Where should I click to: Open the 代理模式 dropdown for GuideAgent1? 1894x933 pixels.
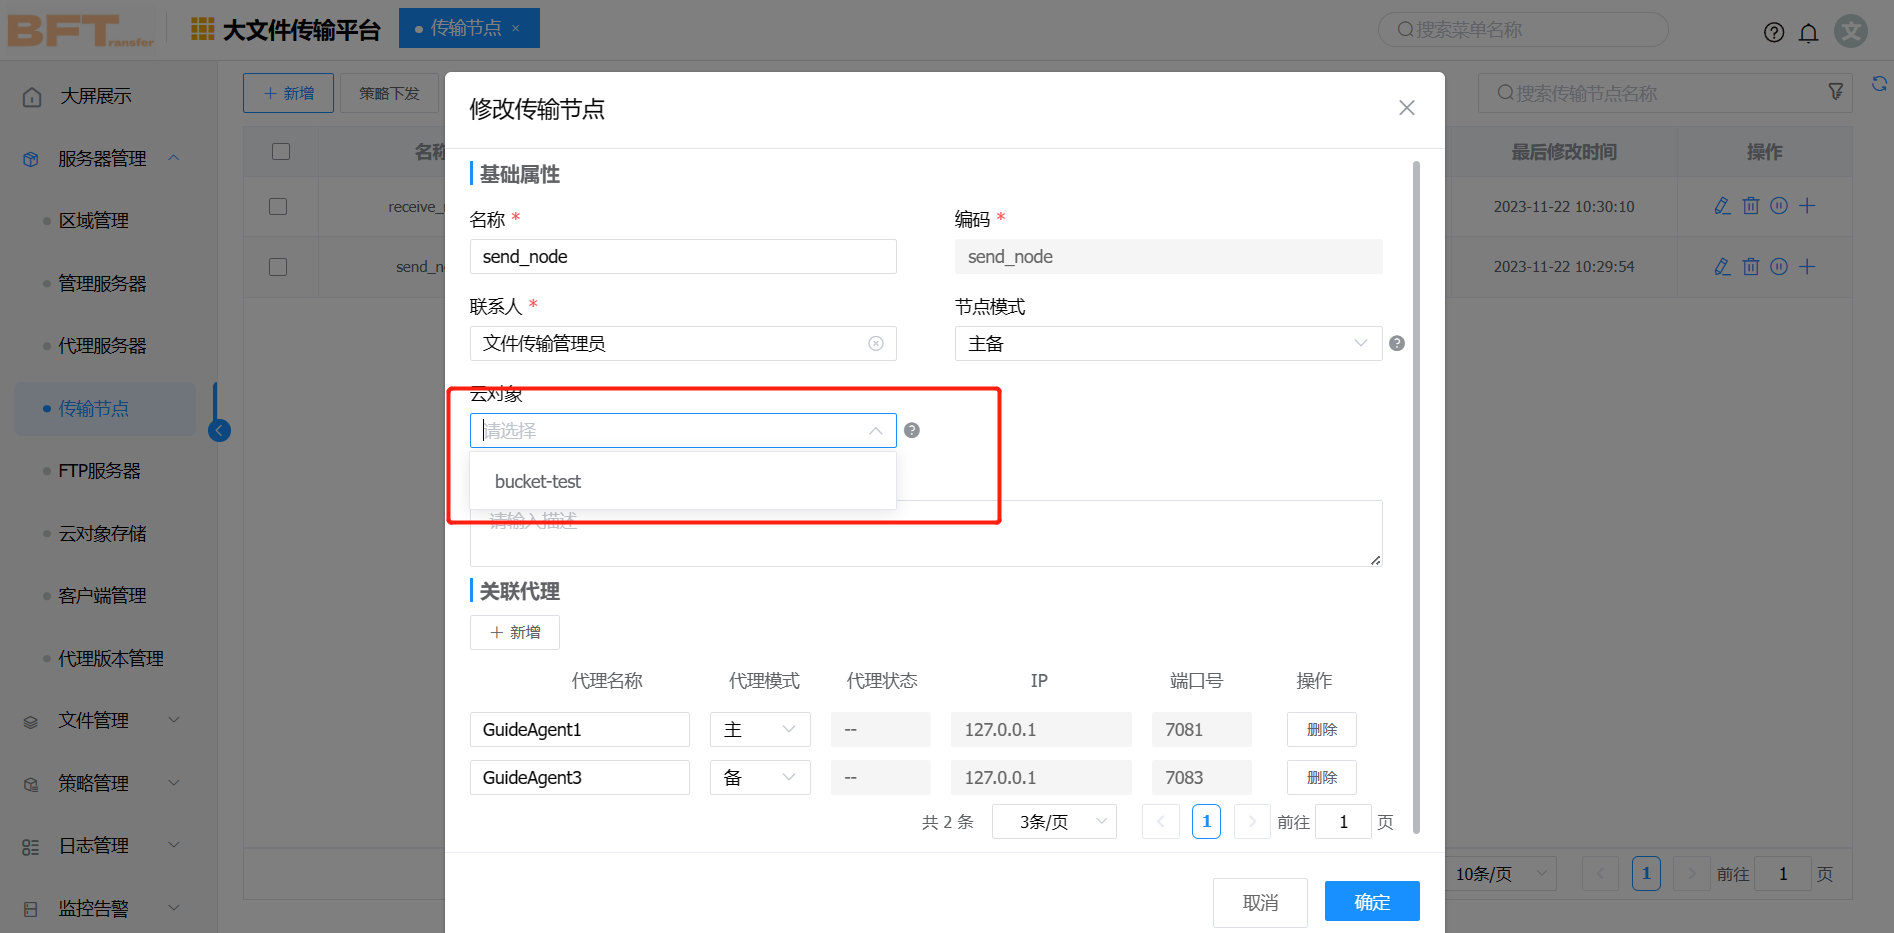click(x=760, y=729)
